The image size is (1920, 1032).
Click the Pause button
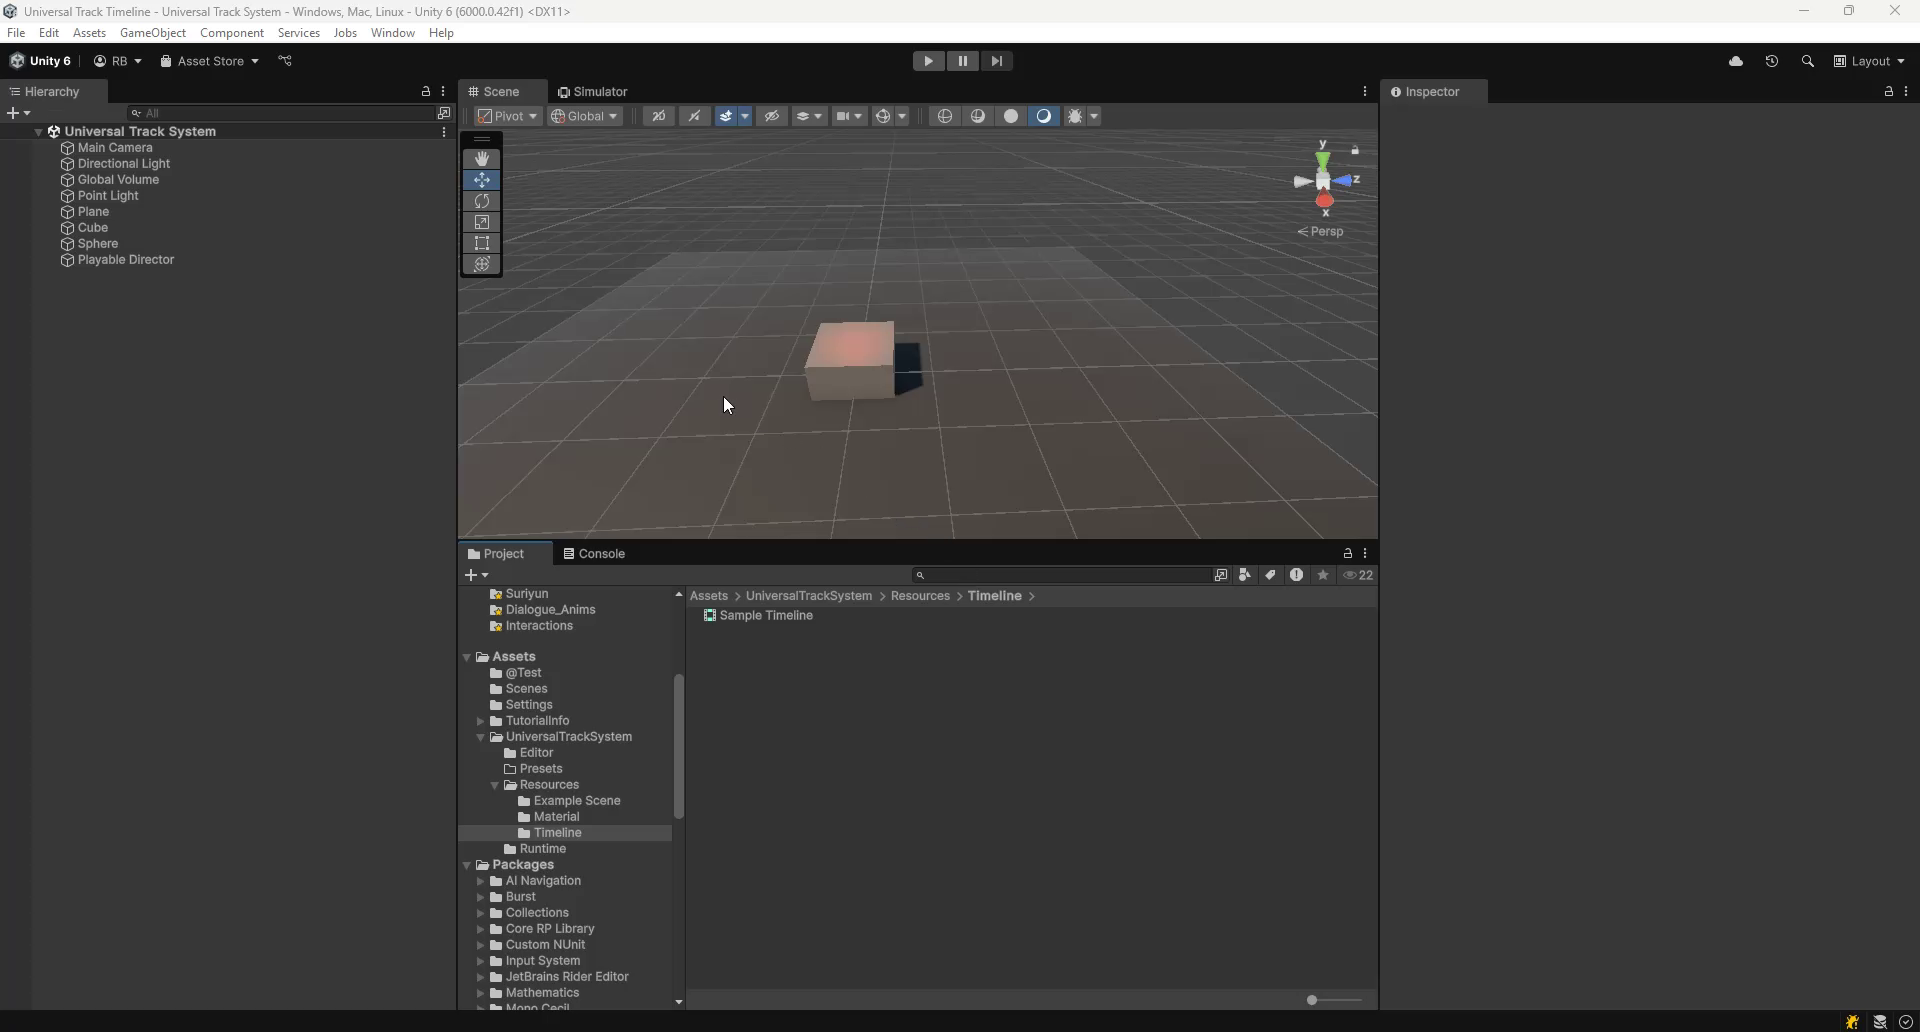pos(963,61)
